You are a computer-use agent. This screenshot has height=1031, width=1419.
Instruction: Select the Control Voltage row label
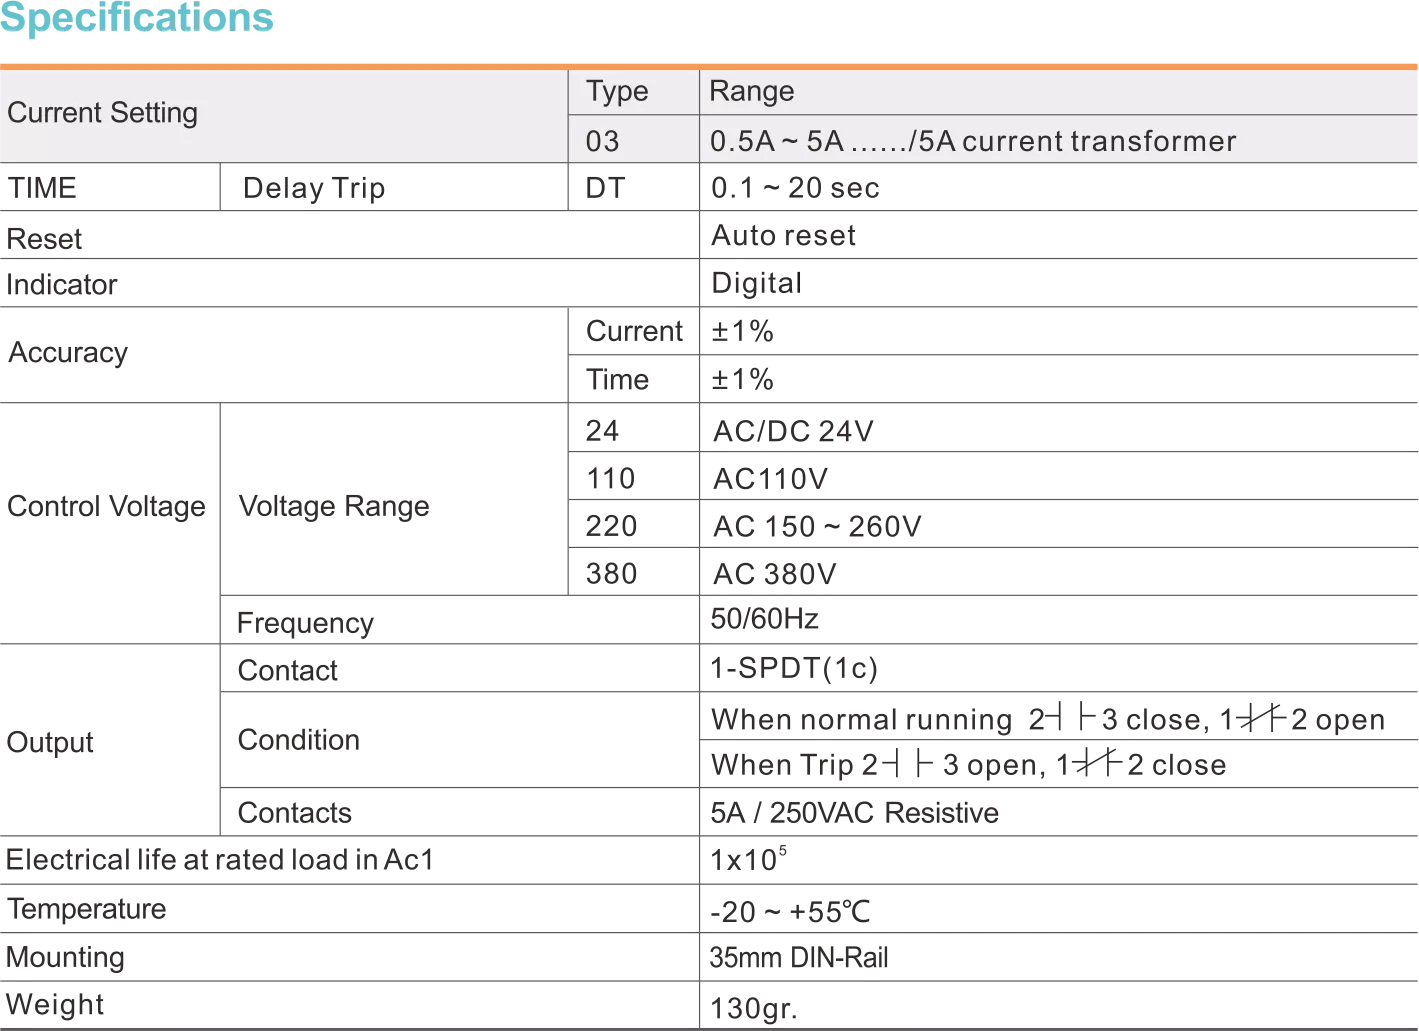(x=106, y=506)
